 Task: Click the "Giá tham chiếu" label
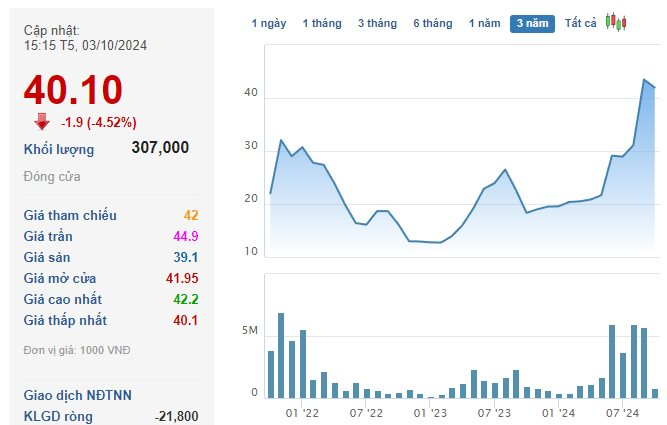[70, 215]
